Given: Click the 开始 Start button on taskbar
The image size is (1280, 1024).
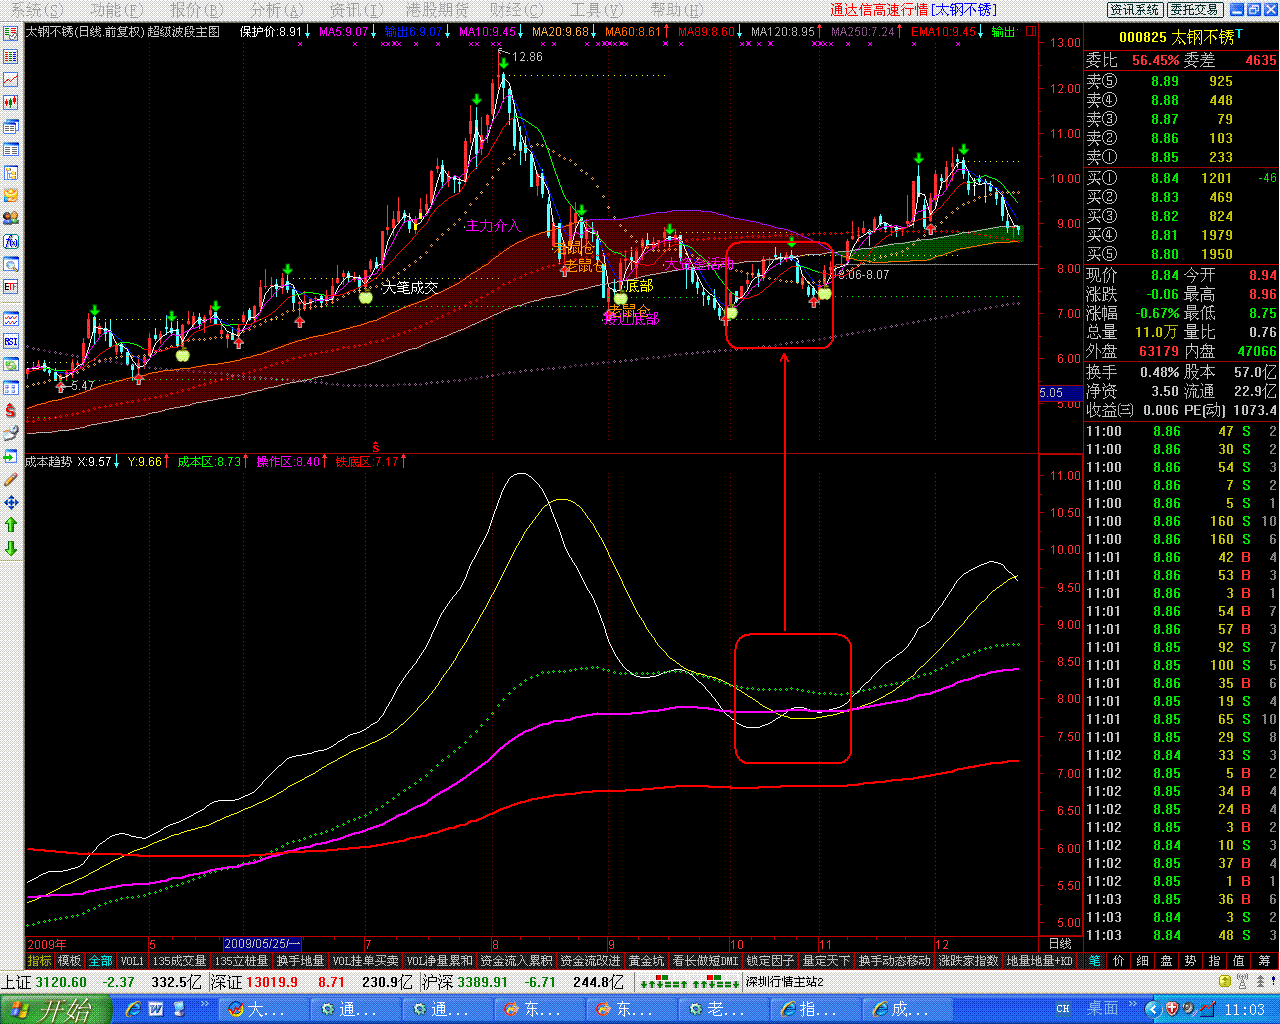Looking at the screenshot, I should 50,1009.
